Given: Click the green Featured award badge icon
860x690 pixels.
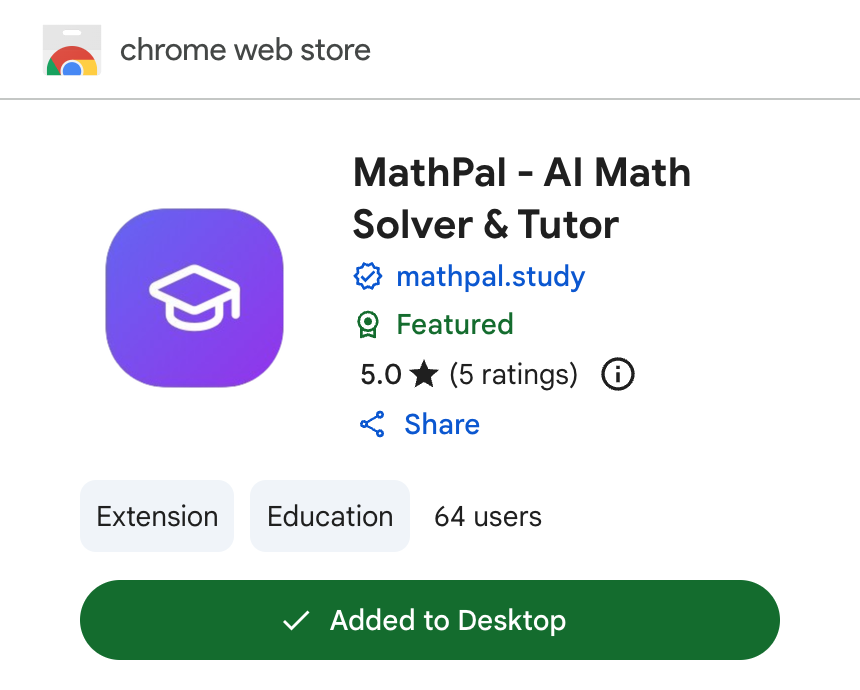Looking at the screenshot, I should 368,325.
